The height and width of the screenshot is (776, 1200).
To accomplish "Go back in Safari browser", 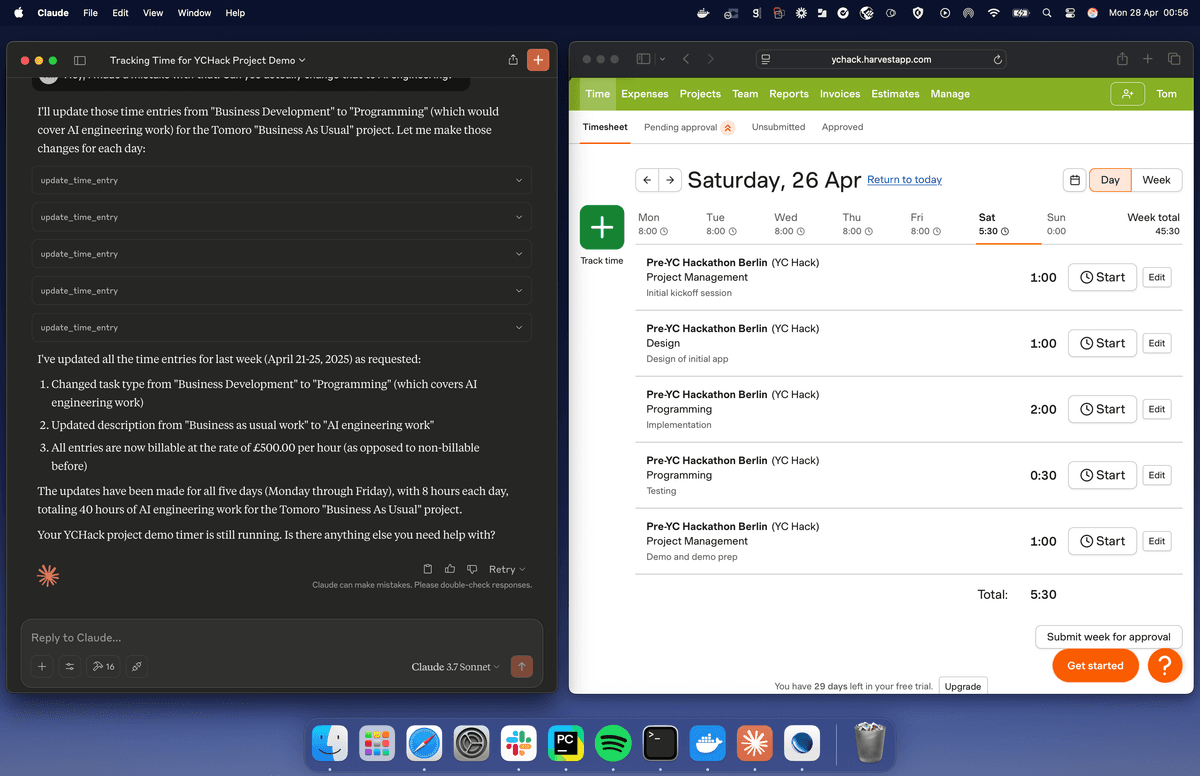I will 686,60.
